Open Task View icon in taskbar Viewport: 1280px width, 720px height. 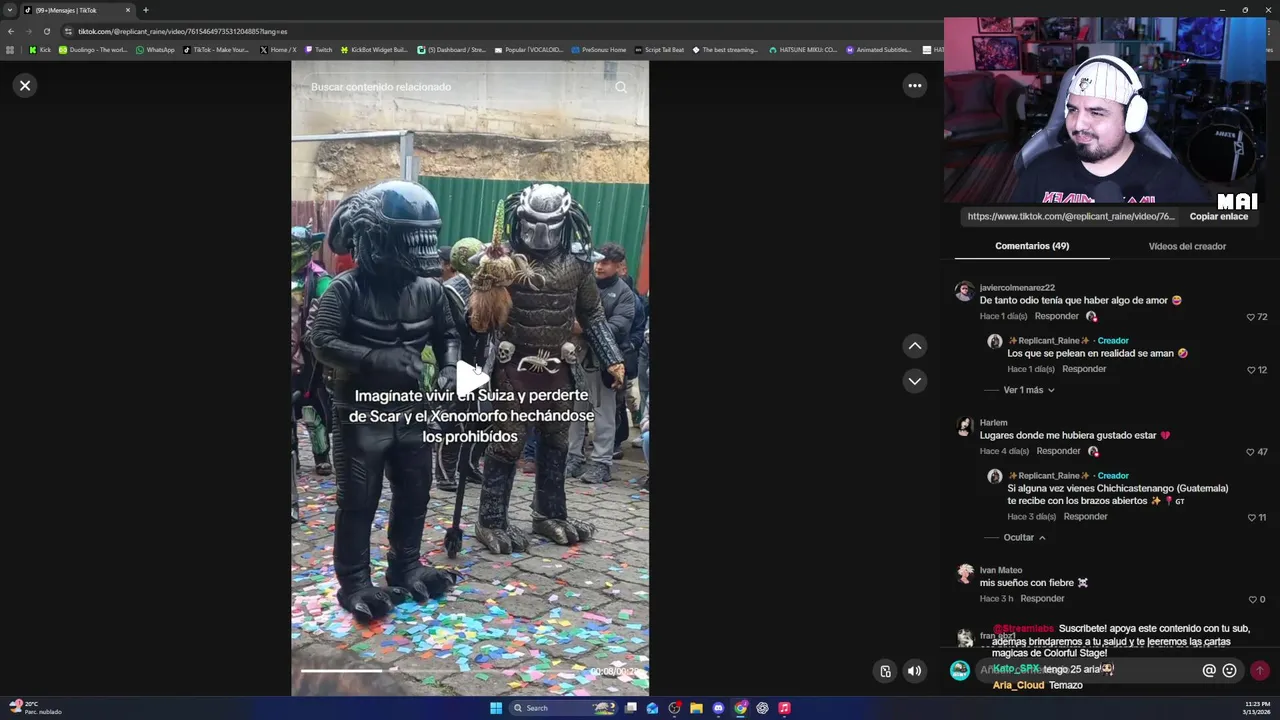tap(631, 708)
